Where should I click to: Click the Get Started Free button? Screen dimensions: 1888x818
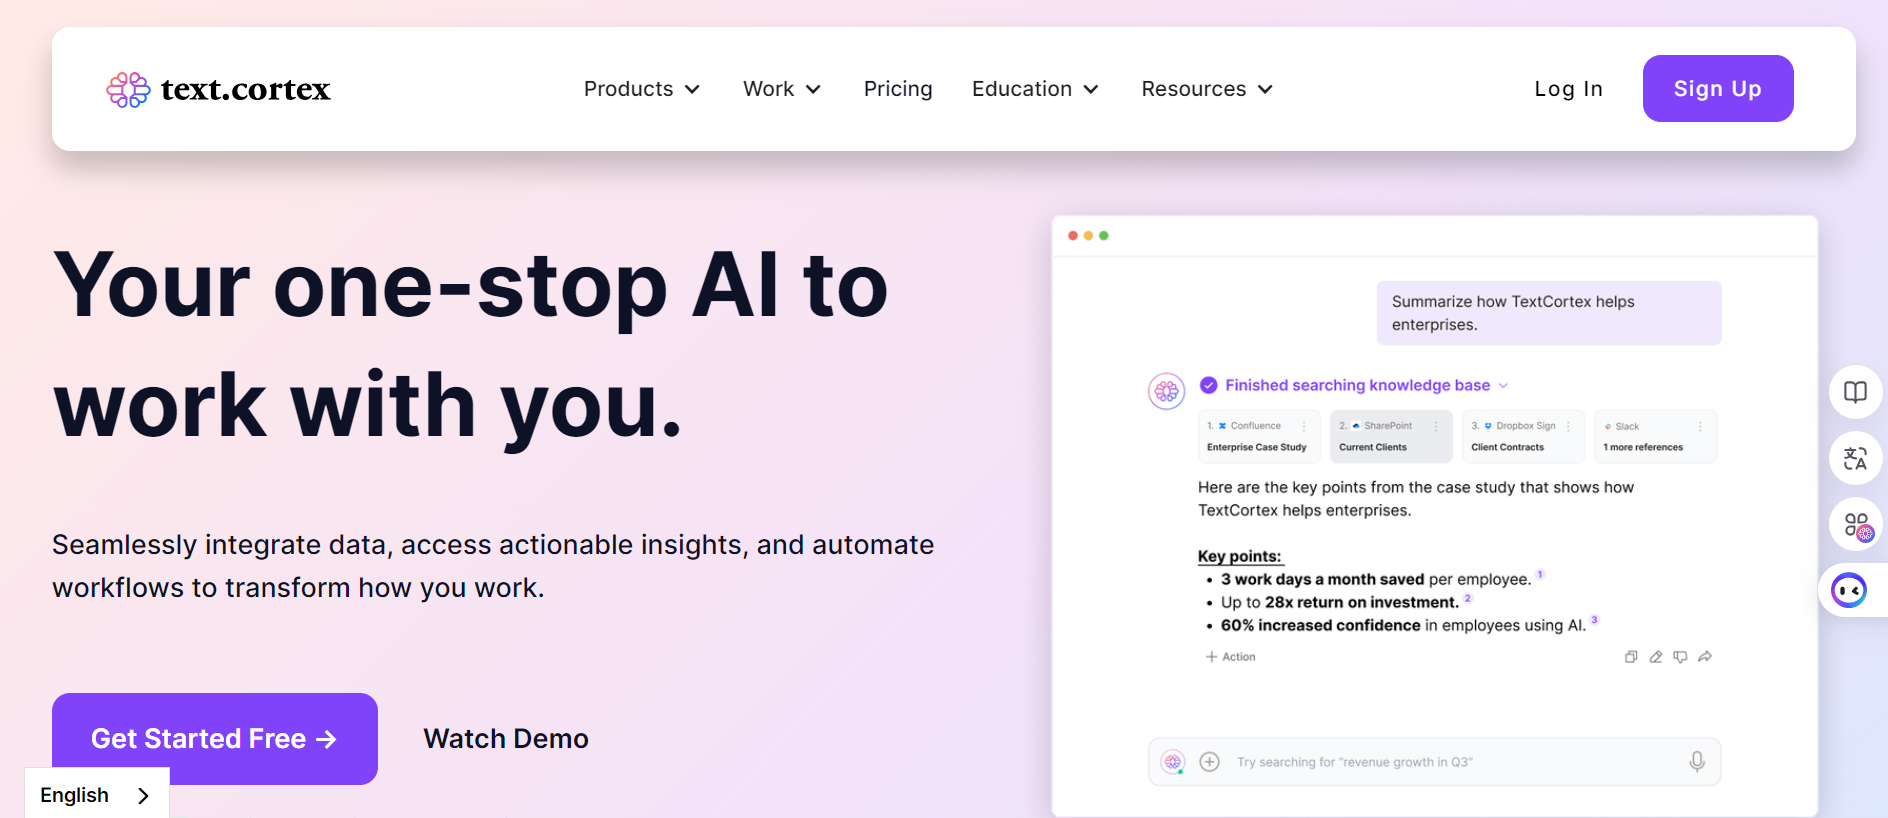point(215,739)
